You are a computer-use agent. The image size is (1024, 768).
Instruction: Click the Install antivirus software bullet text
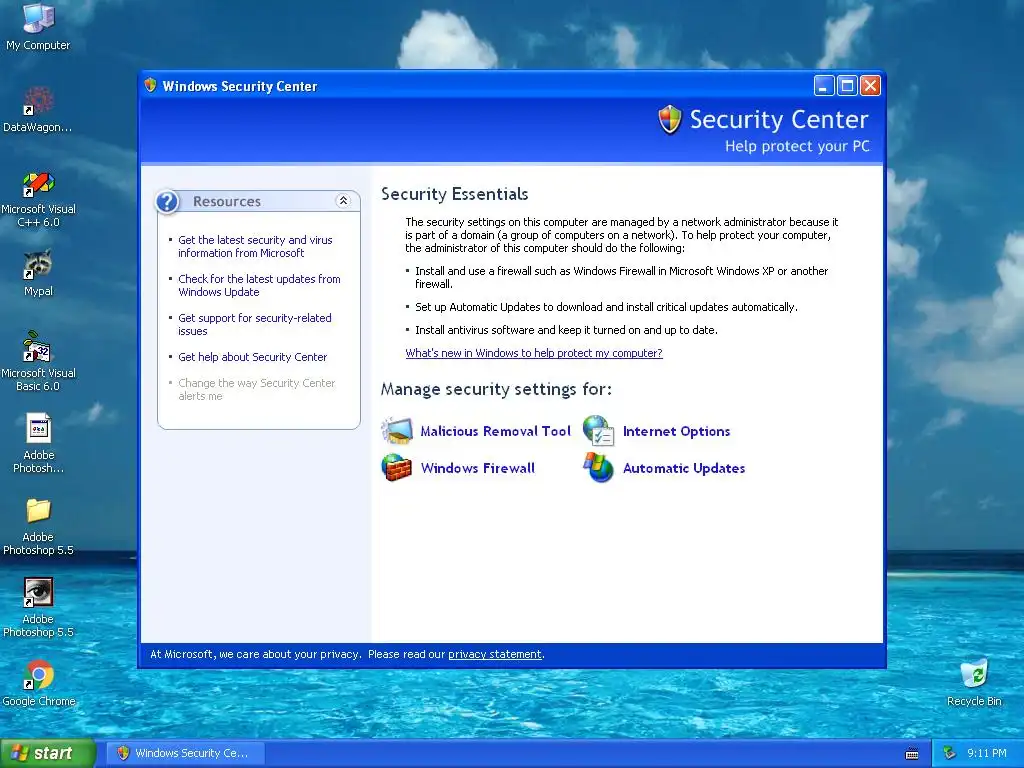(x=566, y=330)
